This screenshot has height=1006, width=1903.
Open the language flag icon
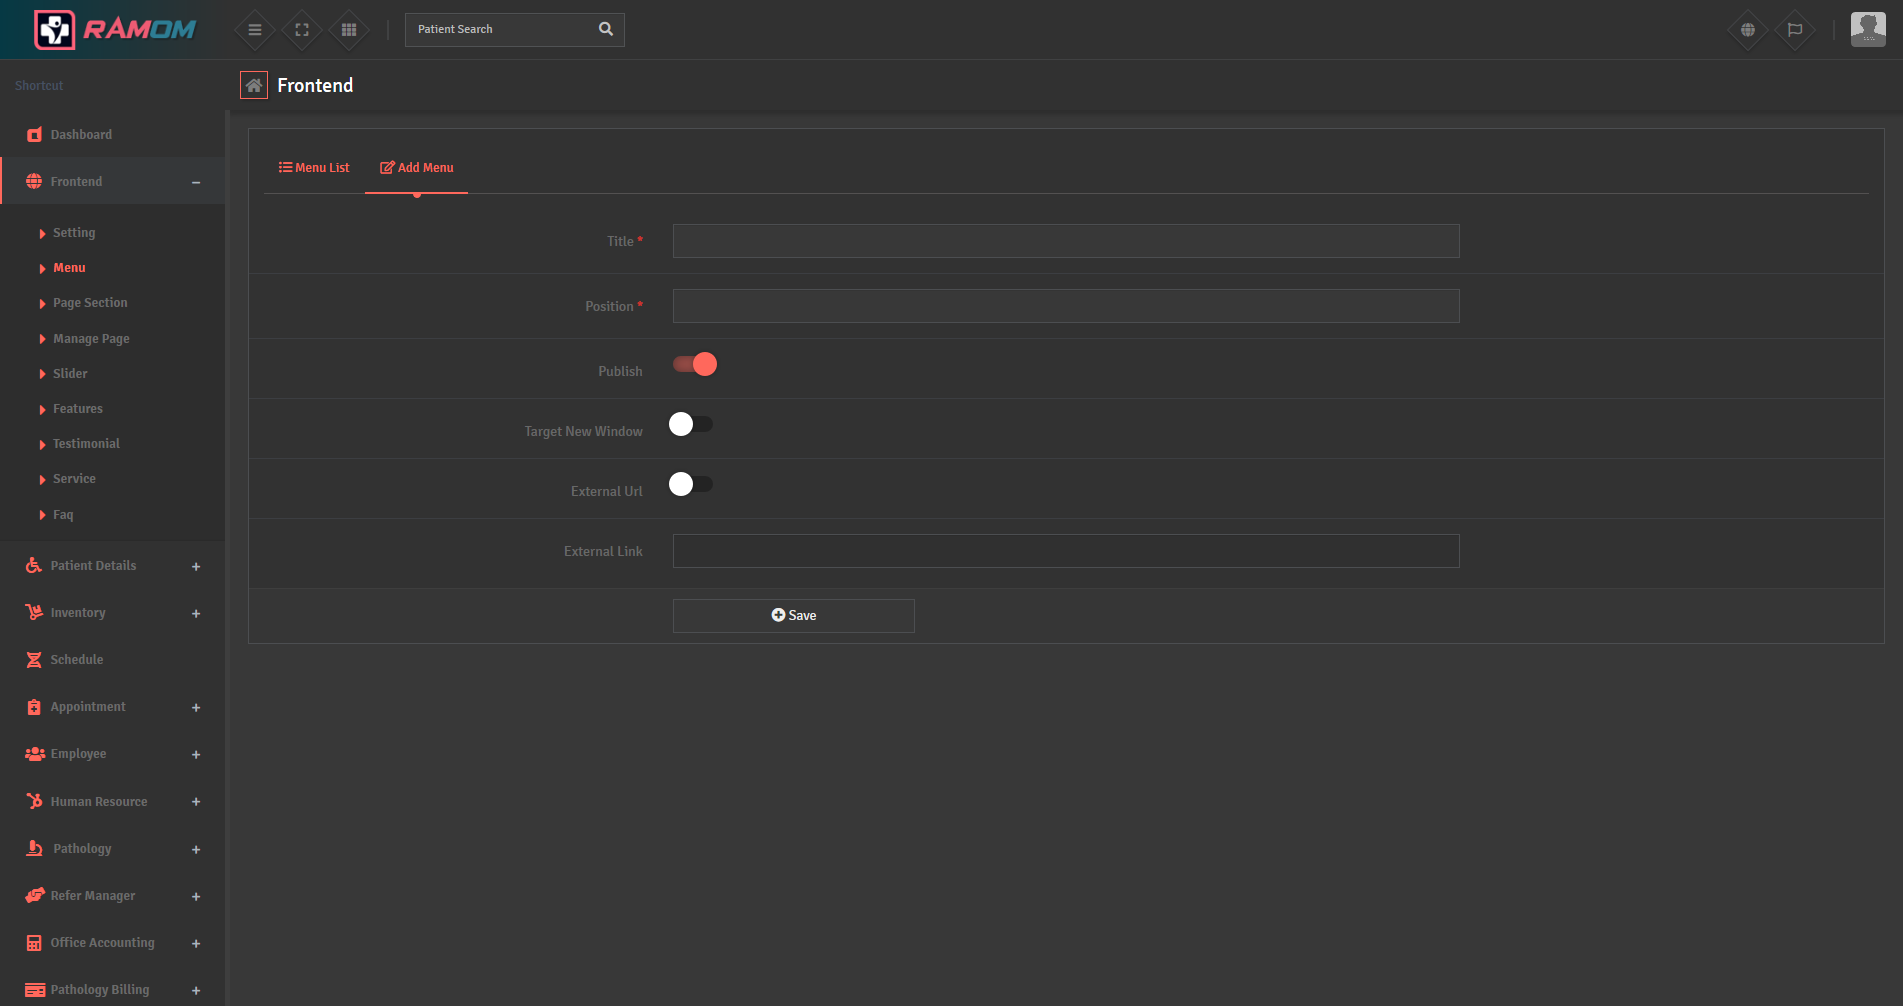pos(1795,29)
